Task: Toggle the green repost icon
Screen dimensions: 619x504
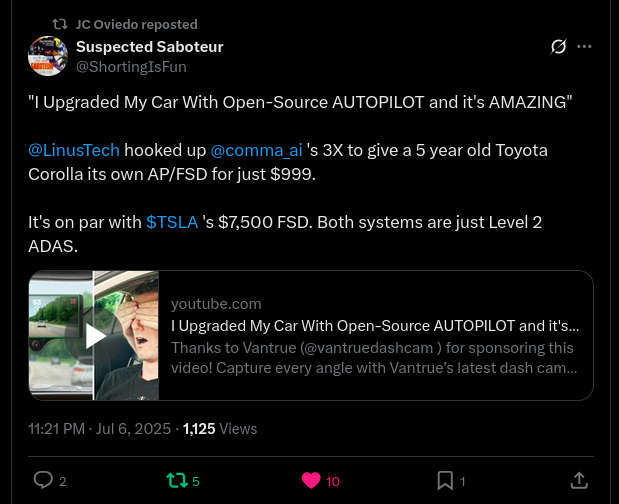Action: point(176,480)
